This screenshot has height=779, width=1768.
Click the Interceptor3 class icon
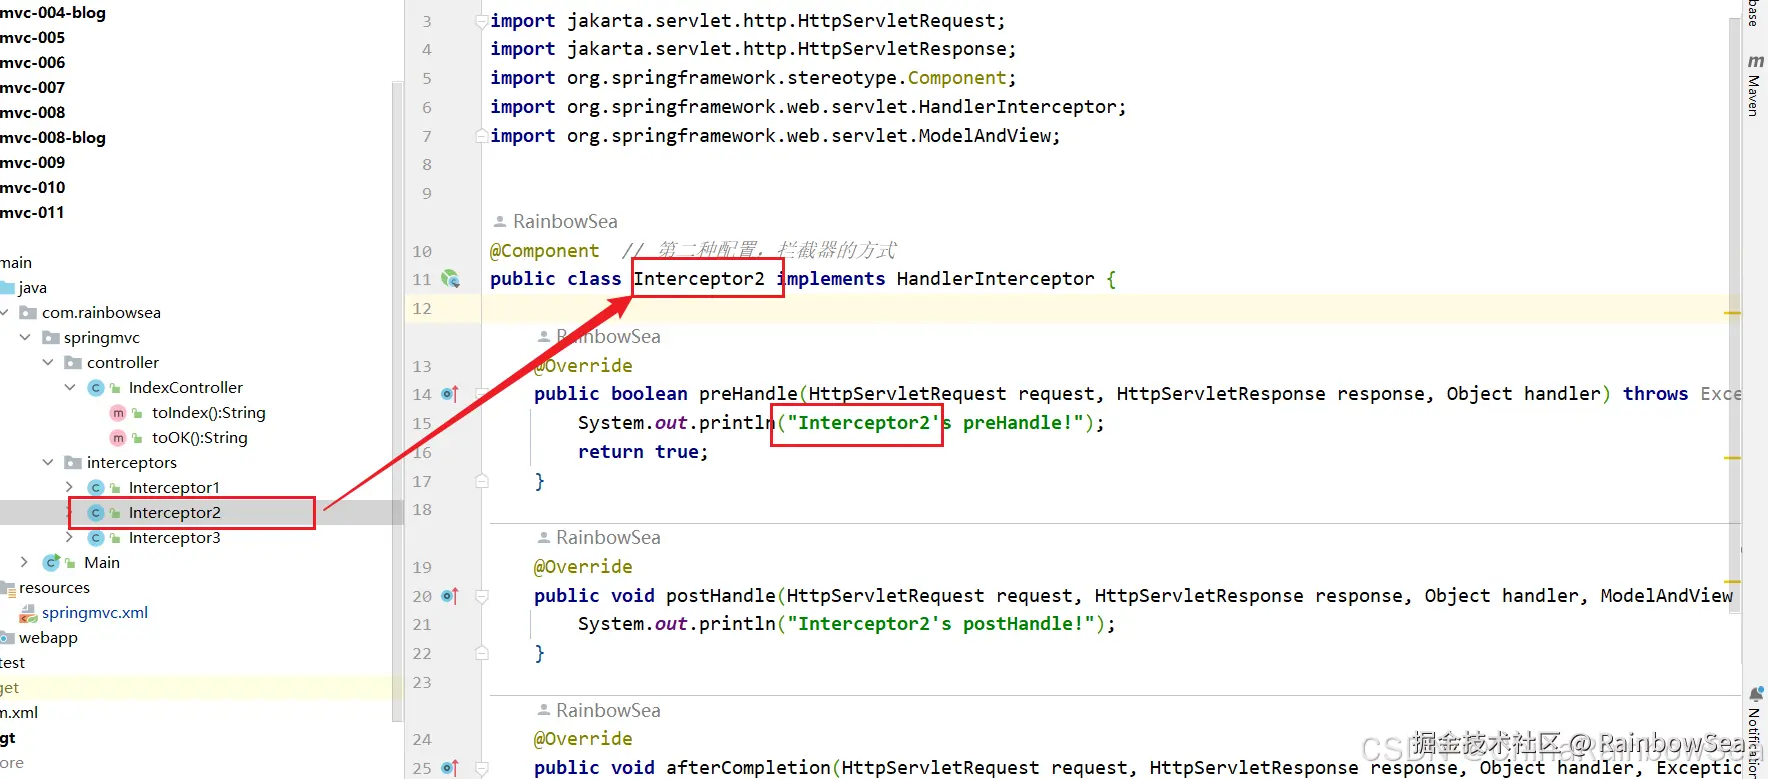pos(96,538)
